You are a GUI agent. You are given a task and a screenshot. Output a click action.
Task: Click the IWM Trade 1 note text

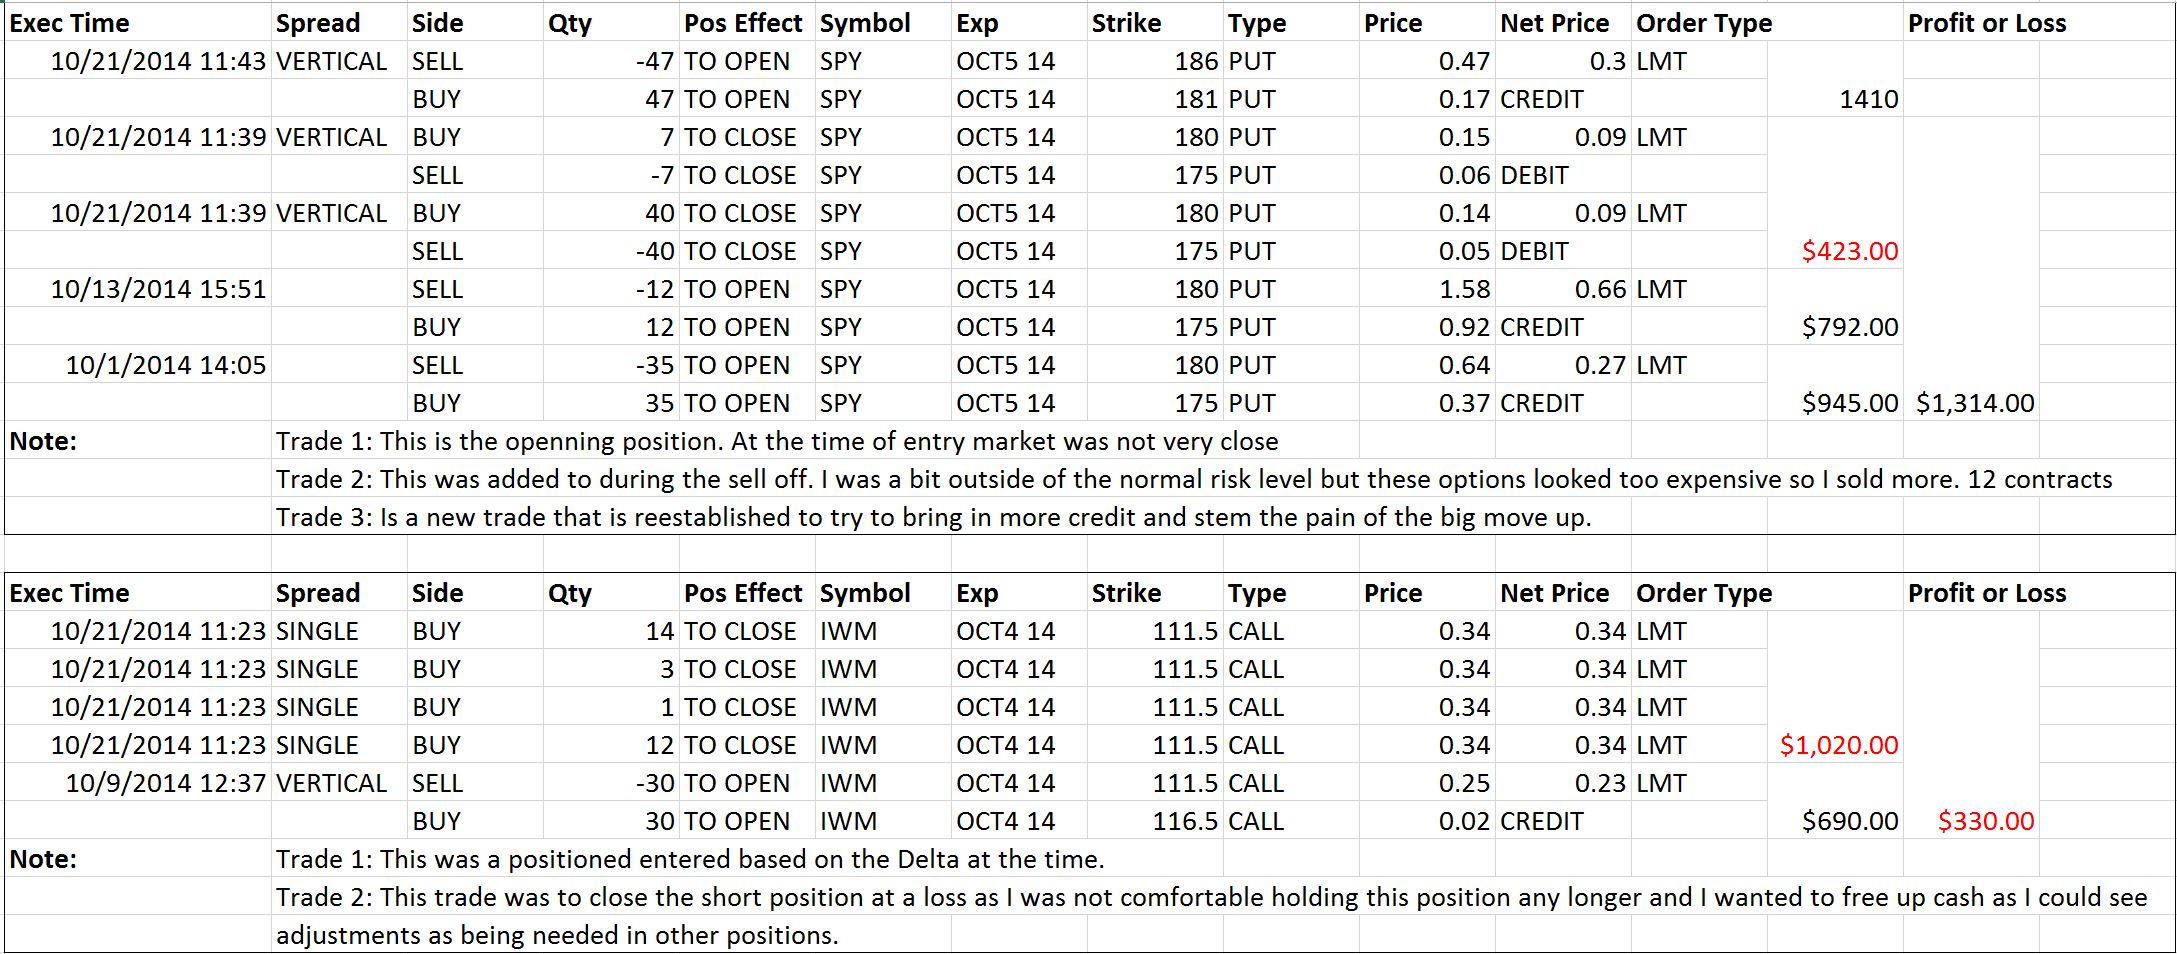point(690,859)
